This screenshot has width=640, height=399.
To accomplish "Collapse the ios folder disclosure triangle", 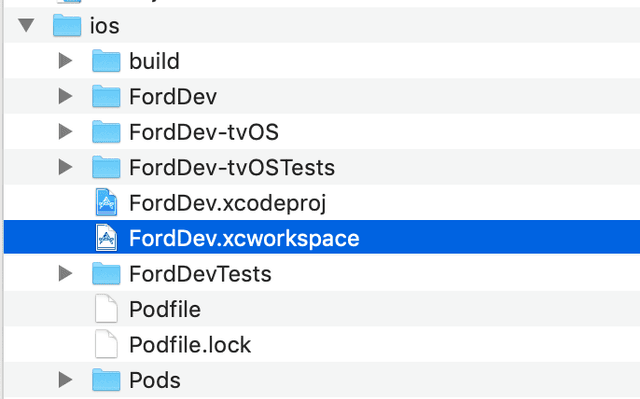I will tap(26, 25).
